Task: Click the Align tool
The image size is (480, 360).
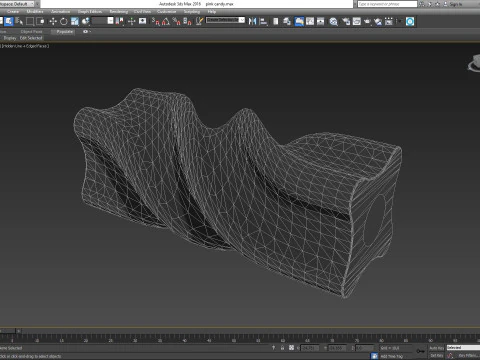Action: 263,22
